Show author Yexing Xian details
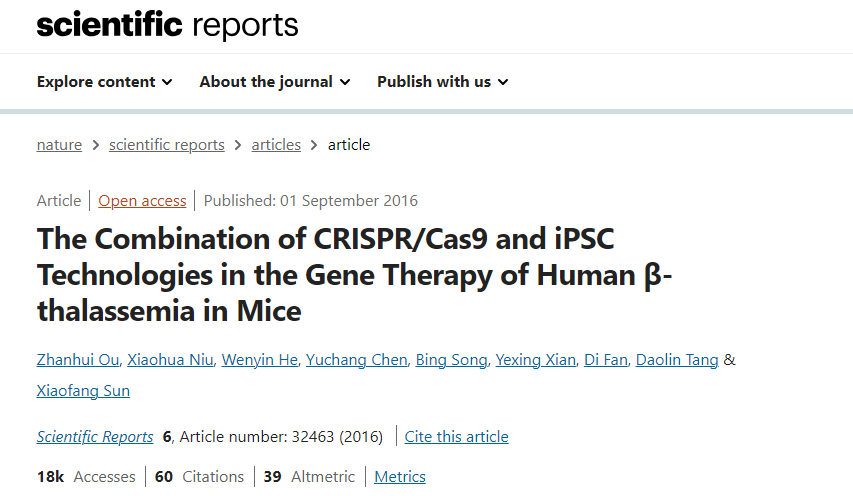Image resolution: width=853 pixels, height=496 pixels. (535, 359)
